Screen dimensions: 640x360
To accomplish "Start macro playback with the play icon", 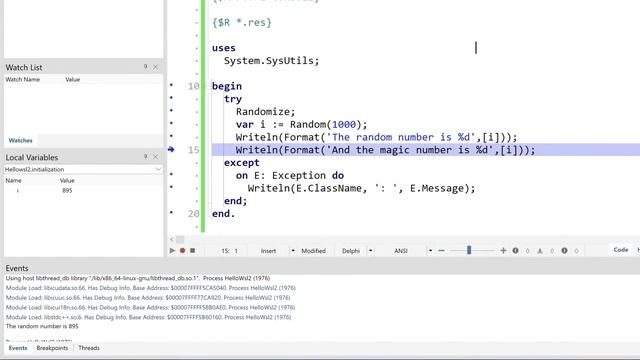I will (172, 251).
